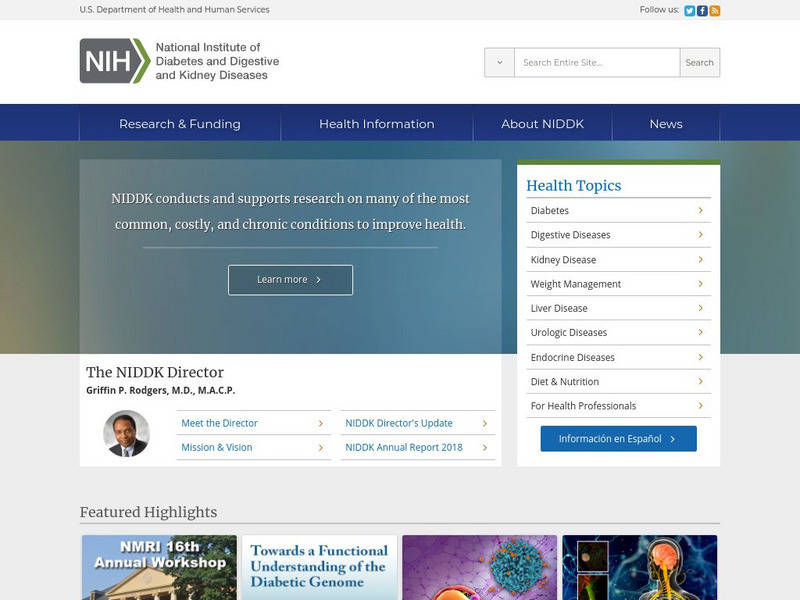800x600 pixels.
Task: Click in the Search Entire Site field
Action: pyautogui.click(x=597, y=62)
